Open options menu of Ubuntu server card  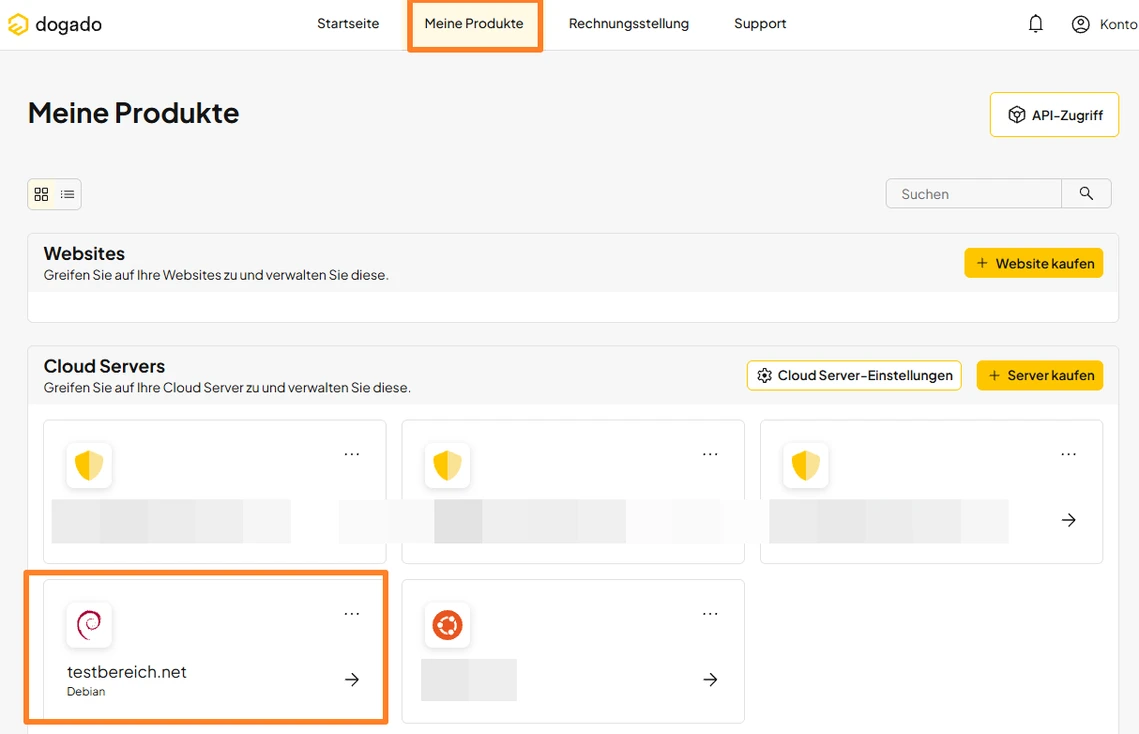(710, 614)
